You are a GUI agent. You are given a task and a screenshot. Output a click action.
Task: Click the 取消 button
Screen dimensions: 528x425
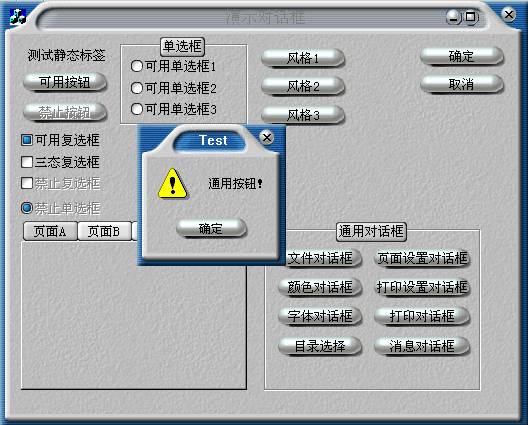[462, 84]
